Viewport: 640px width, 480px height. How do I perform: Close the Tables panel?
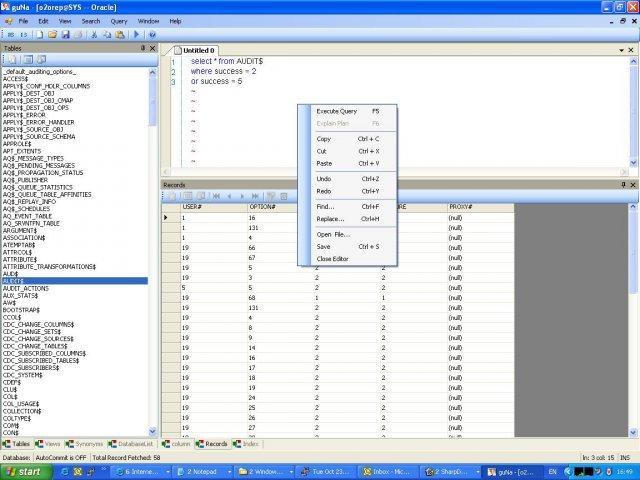(x=153, y=48)
